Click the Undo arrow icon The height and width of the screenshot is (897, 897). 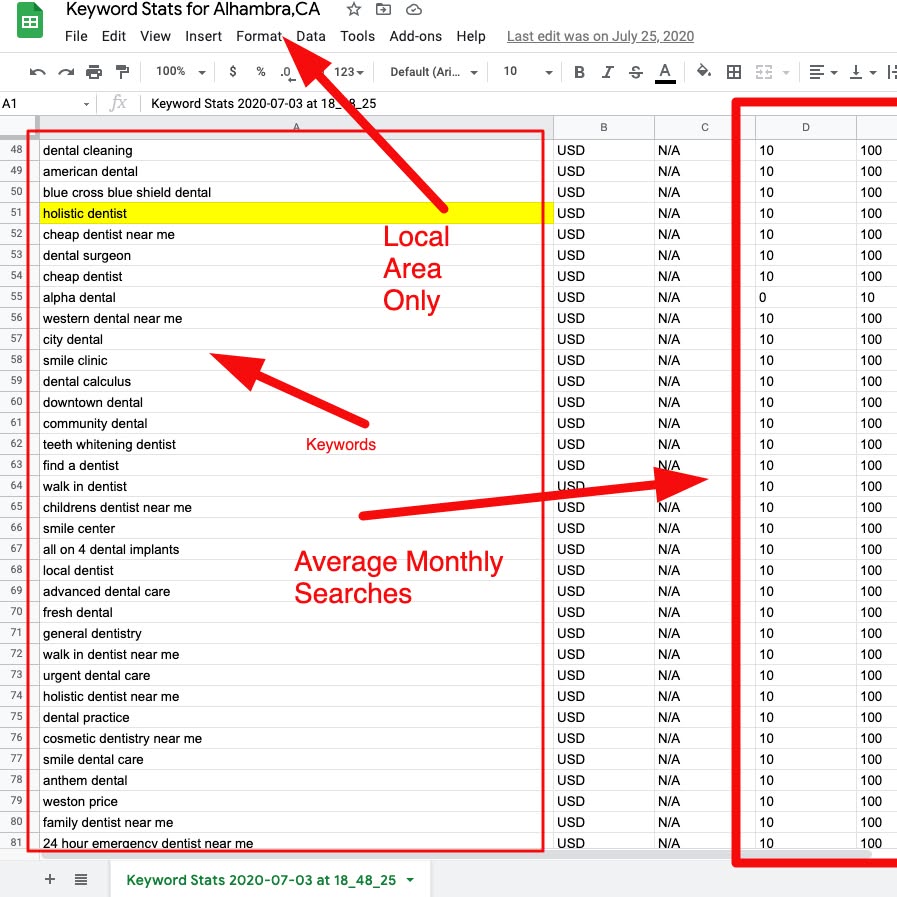[38, 72]
